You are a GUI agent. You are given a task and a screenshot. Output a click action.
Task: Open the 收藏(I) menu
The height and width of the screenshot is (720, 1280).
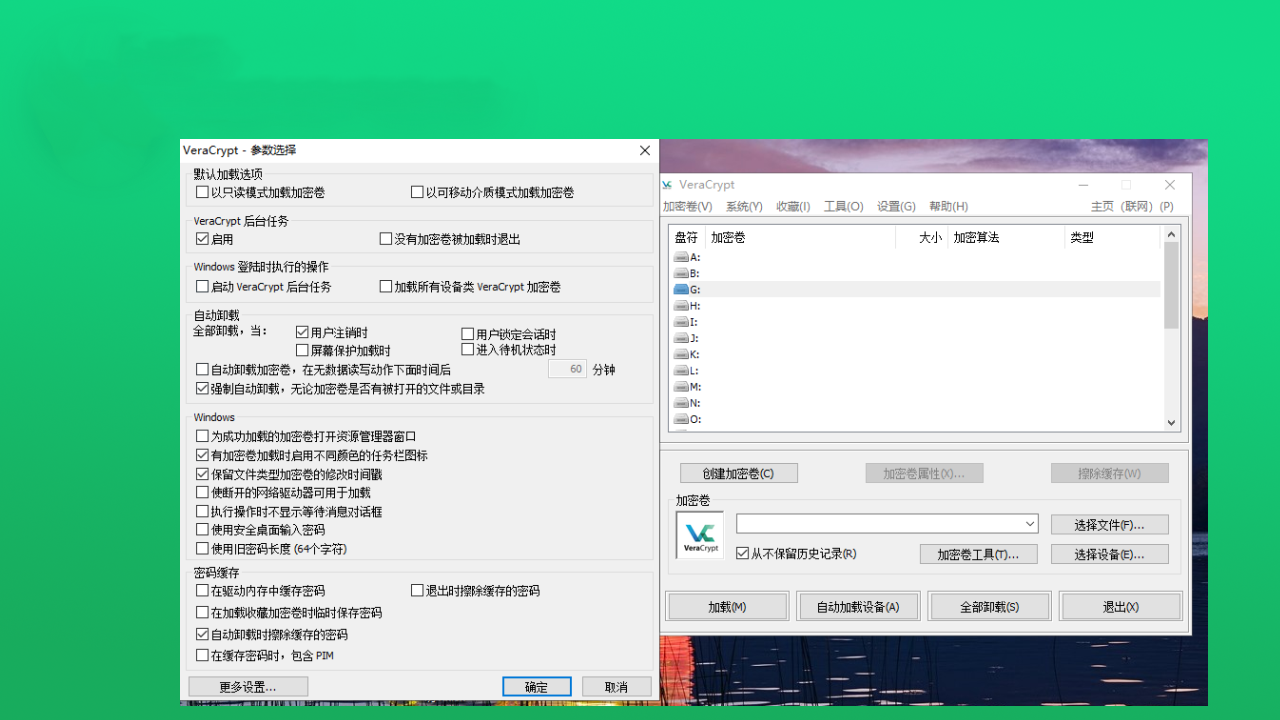pos(793,207)
